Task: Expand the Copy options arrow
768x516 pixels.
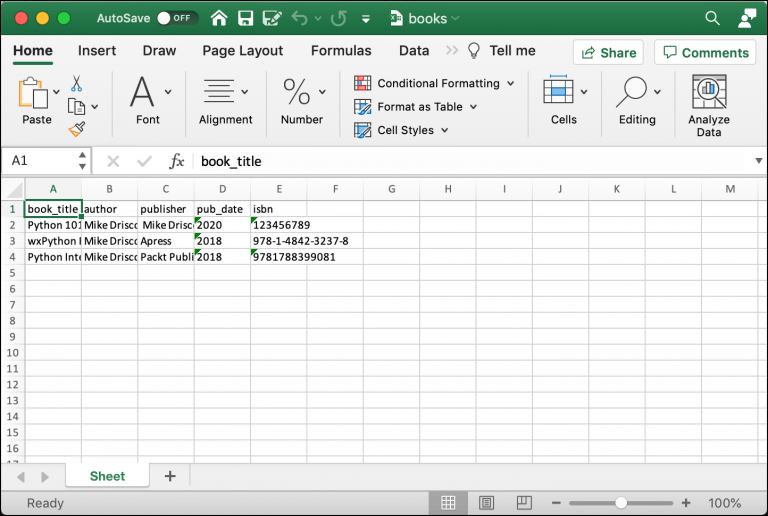Action: (95, 107)
